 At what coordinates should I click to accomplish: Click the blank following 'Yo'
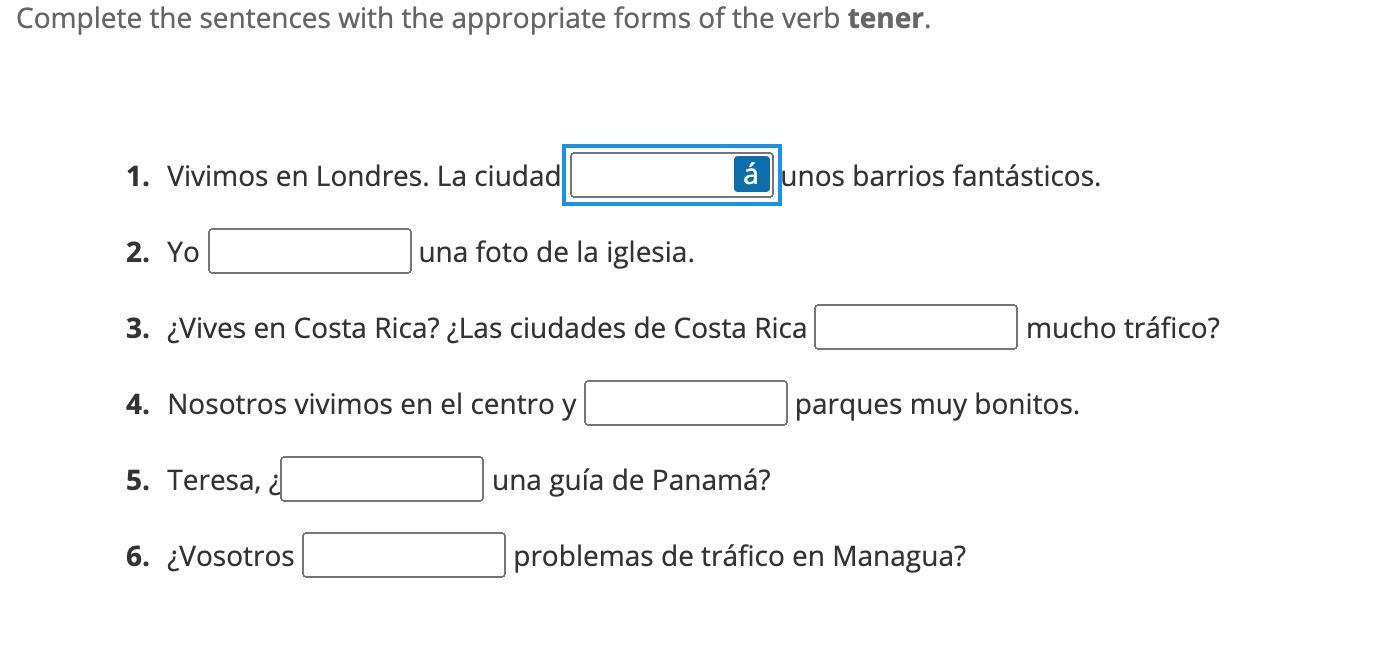point(309,251)
